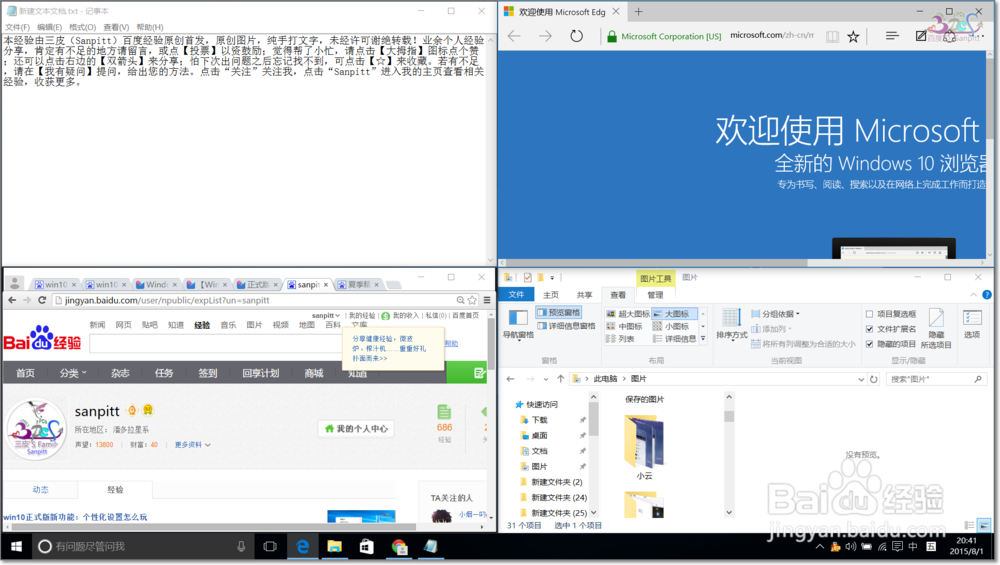Click Cortana microphone icon

(241, 547)
